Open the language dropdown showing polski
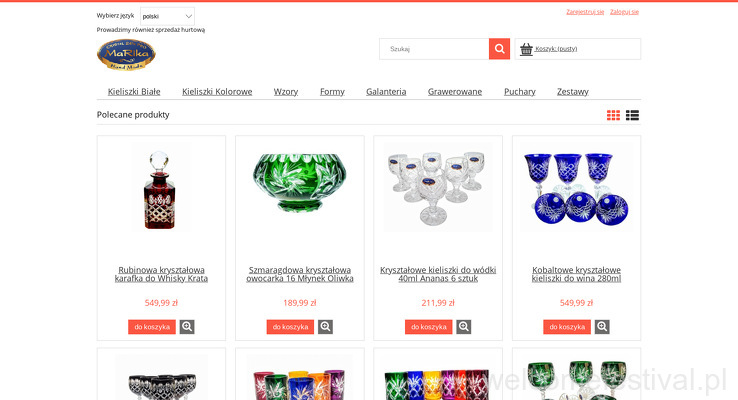738x400 pixels. click(167, 16)
